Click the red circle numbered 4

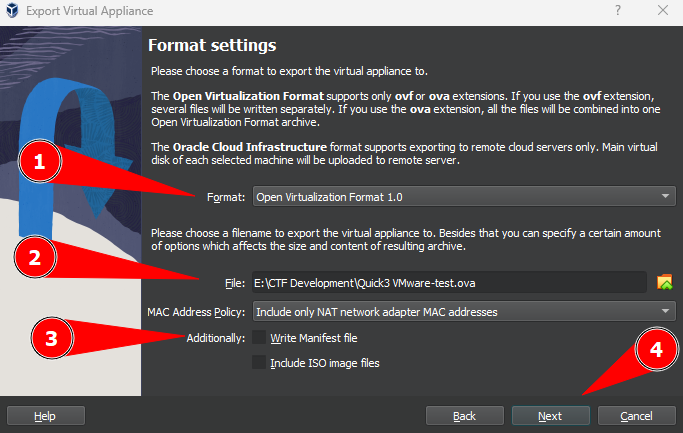pyautogui.click(x=656, y=350)
